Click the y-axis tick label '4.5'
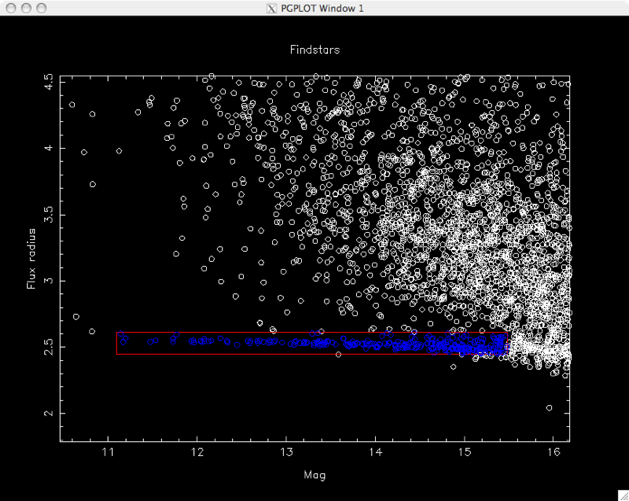The image size is (629, 501). pyautogui.click(x=49, y=82)
